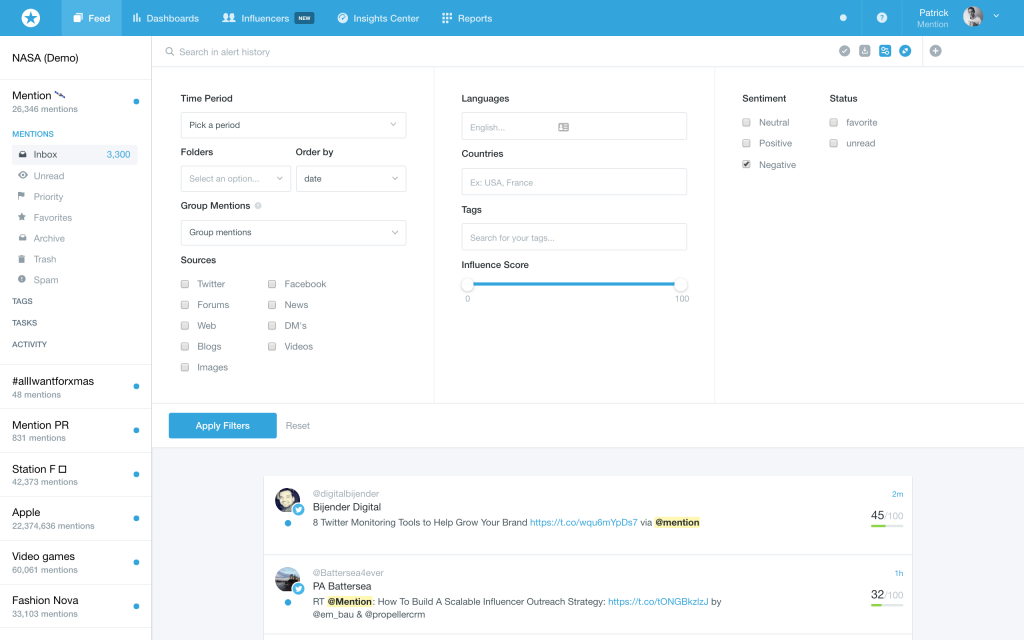
Task: Tick the Blogs source checkbox
Action: [185, 347]
